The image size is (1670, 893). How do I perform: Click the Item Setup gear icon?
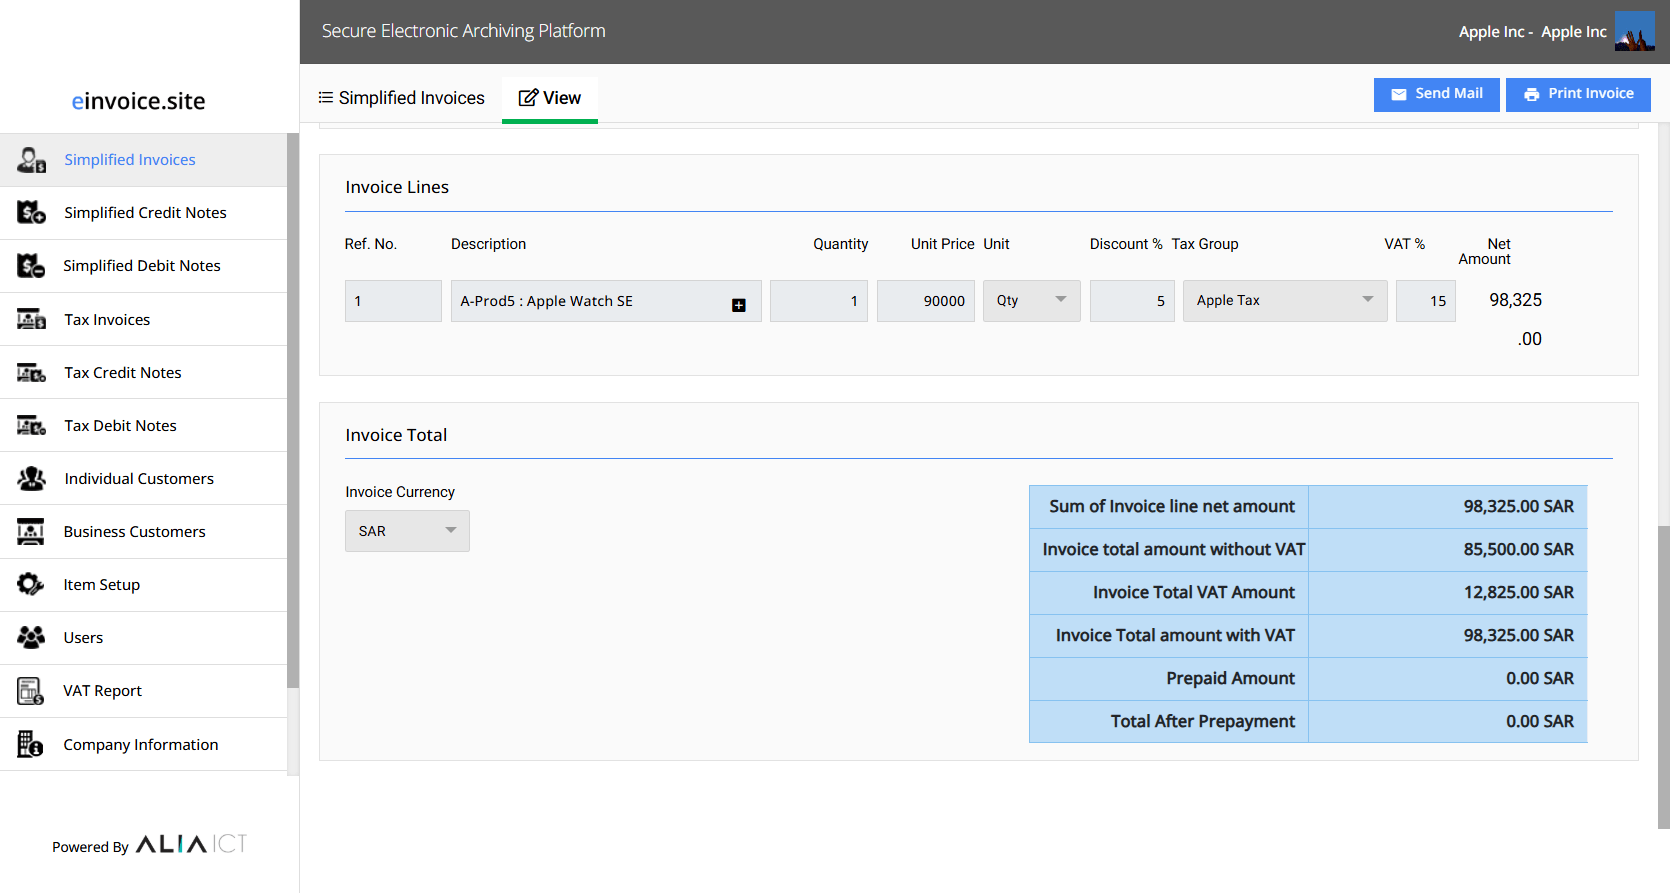[31, 585]
